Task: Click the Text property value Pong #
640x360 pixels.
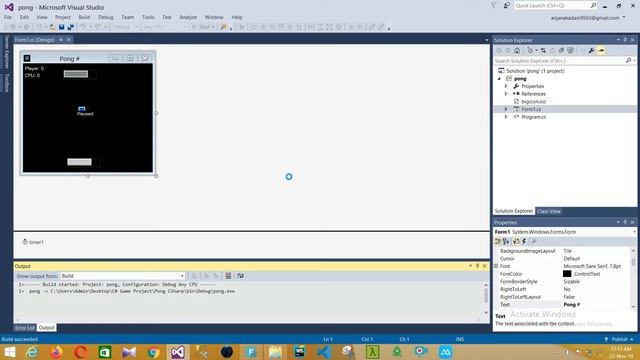Action: coord(571,304)
